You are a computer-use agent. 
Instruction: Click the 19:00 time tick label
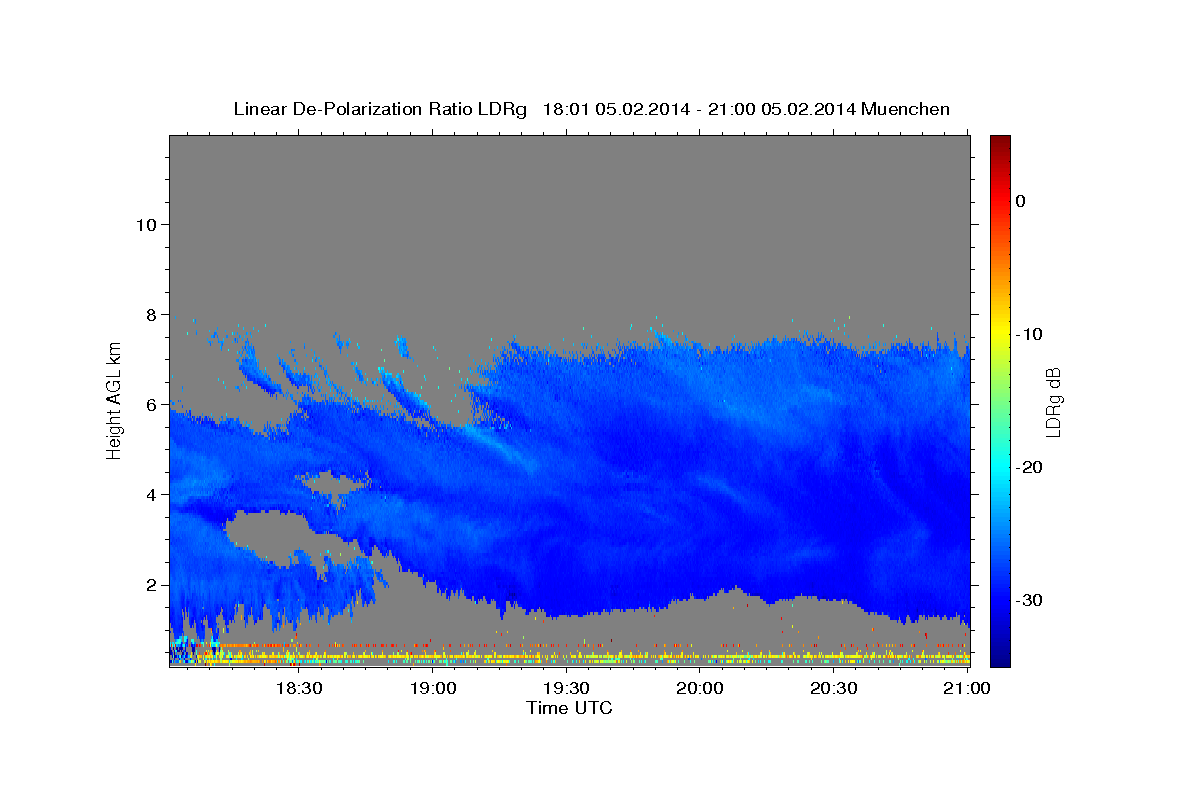pos(433,689)
